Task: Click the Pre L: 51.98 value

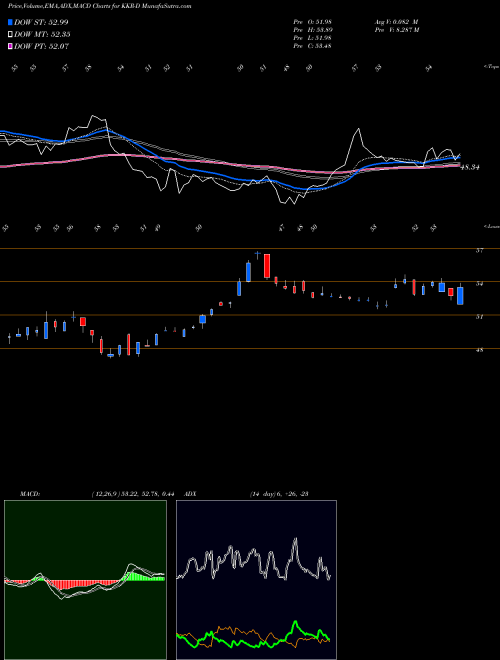Action: click(x=312, y=38)
